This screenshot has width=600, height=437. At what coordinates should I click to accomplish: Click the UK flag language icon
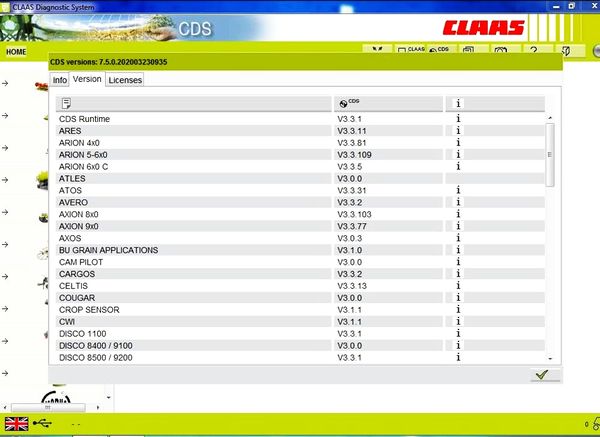tap(17, 423)
